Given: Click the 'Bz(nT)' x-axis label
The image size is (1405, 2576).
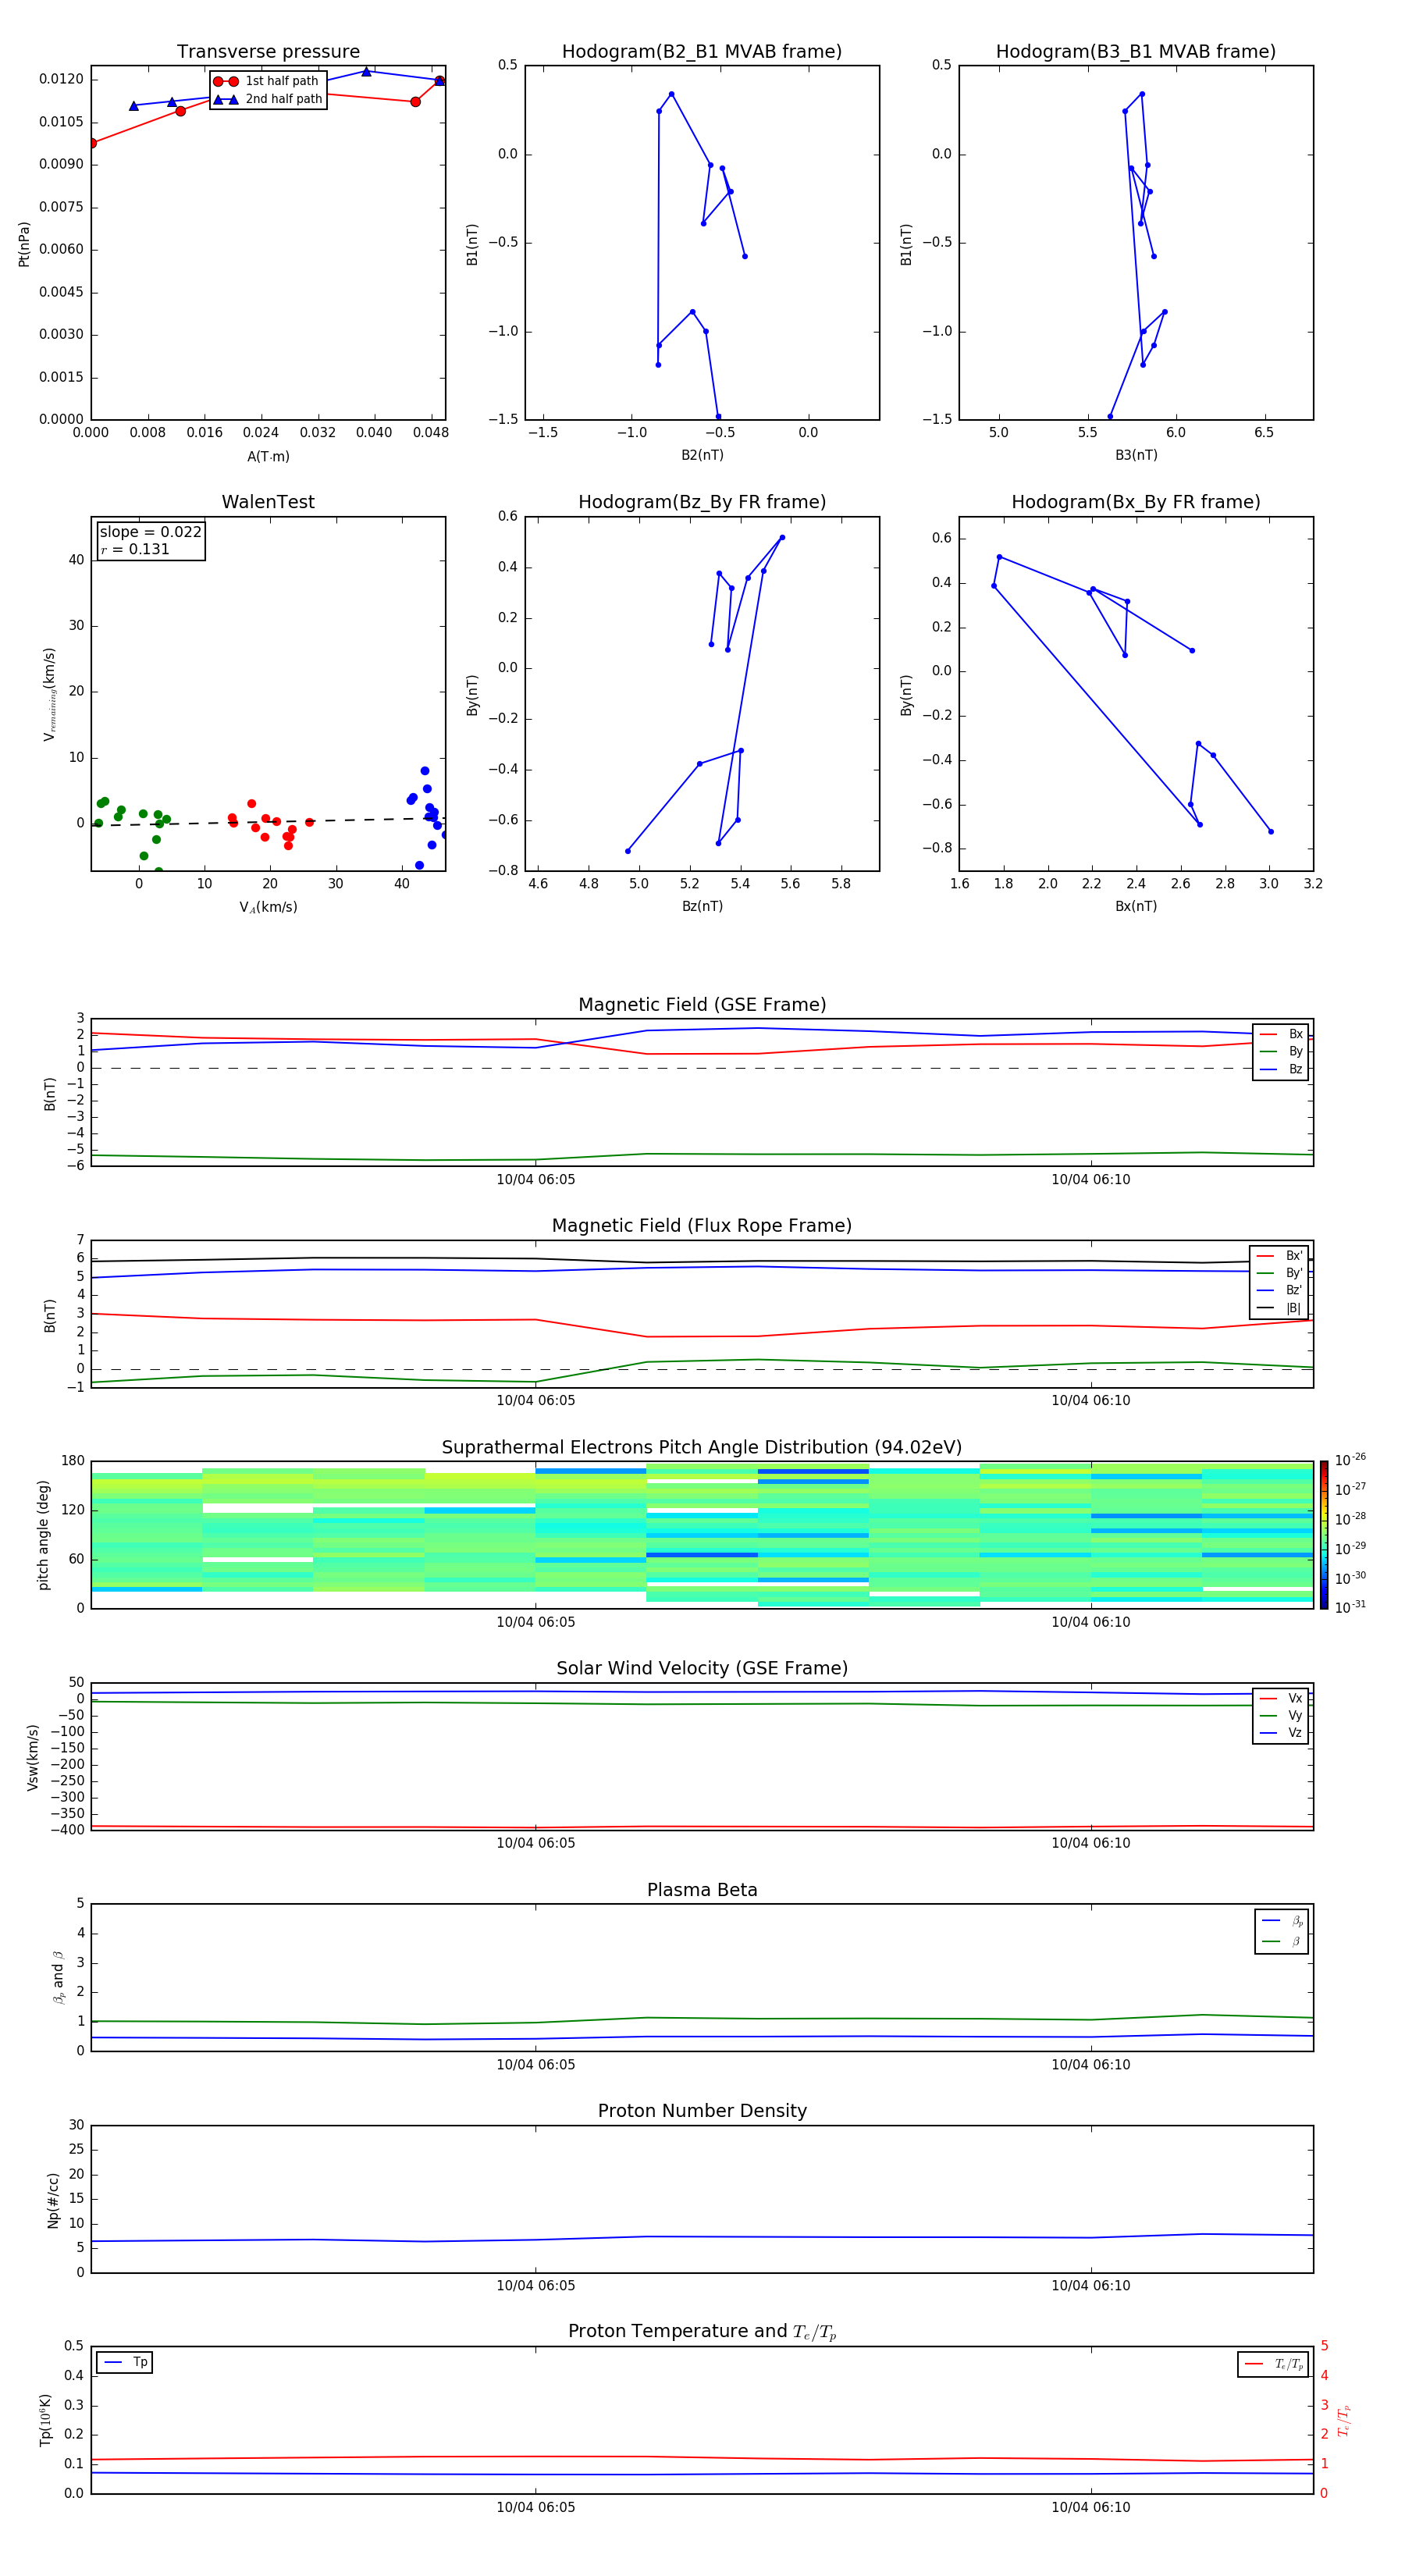Looking at the screenshot, I should (702, 906).
